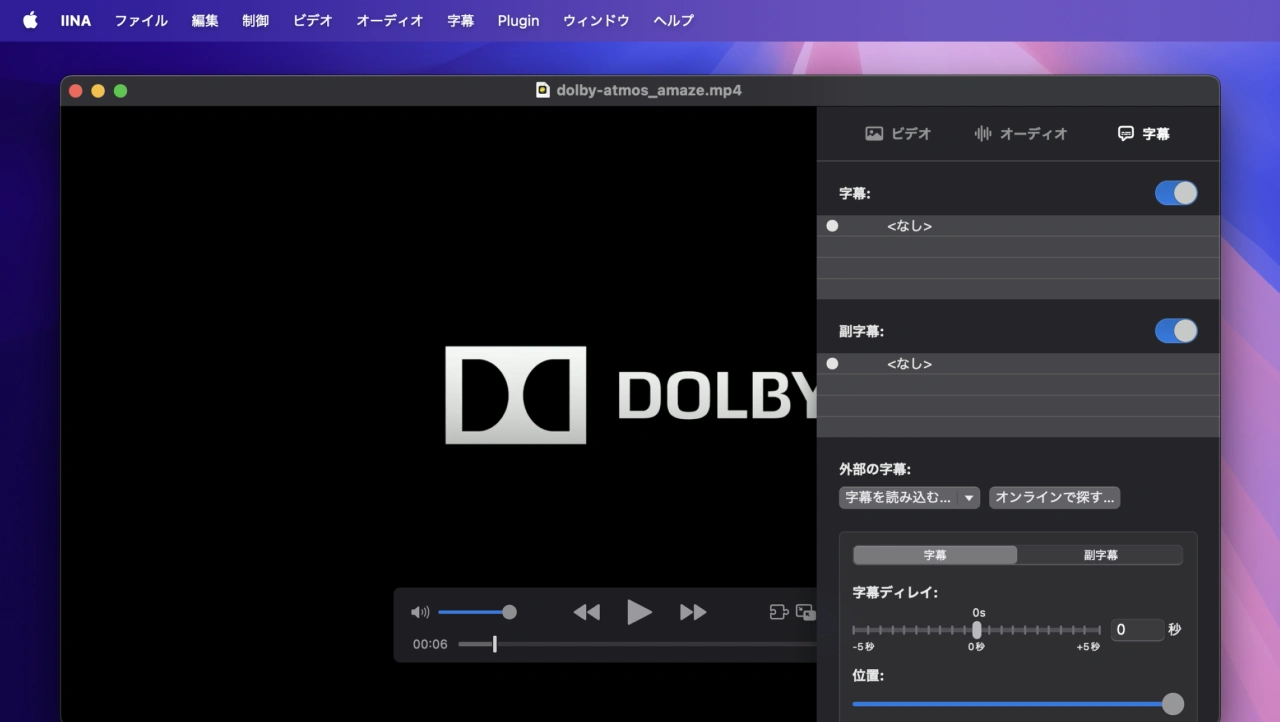
Task: Disable the 字幕 subtitle switch
Action: coord(1175,193)
